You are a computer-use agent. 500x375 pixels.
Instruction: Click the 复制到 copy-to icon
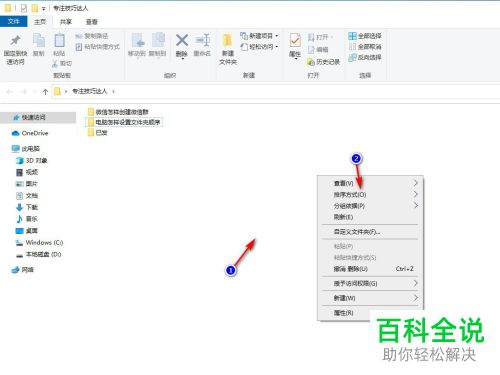point(158,41)
